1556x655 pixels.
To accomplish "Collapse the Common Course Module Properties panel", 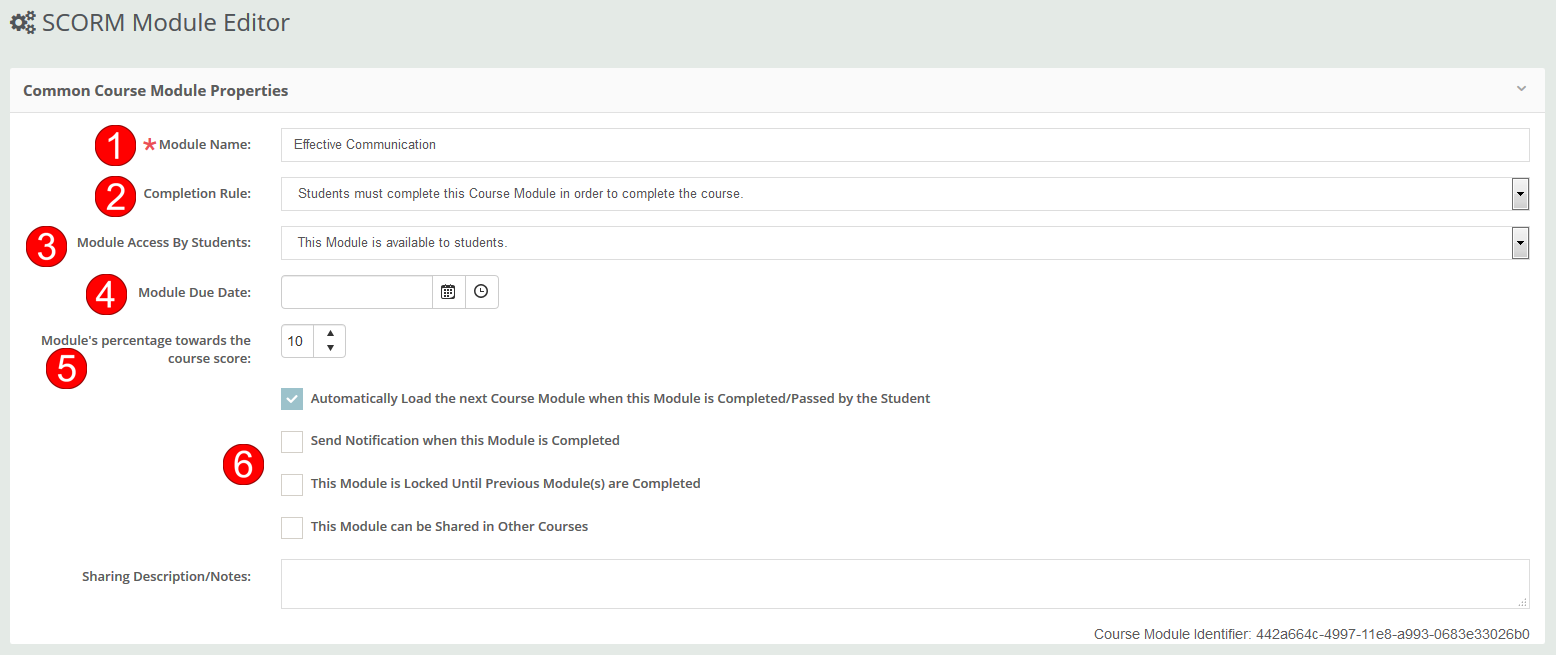I will tap(1521, 89).
